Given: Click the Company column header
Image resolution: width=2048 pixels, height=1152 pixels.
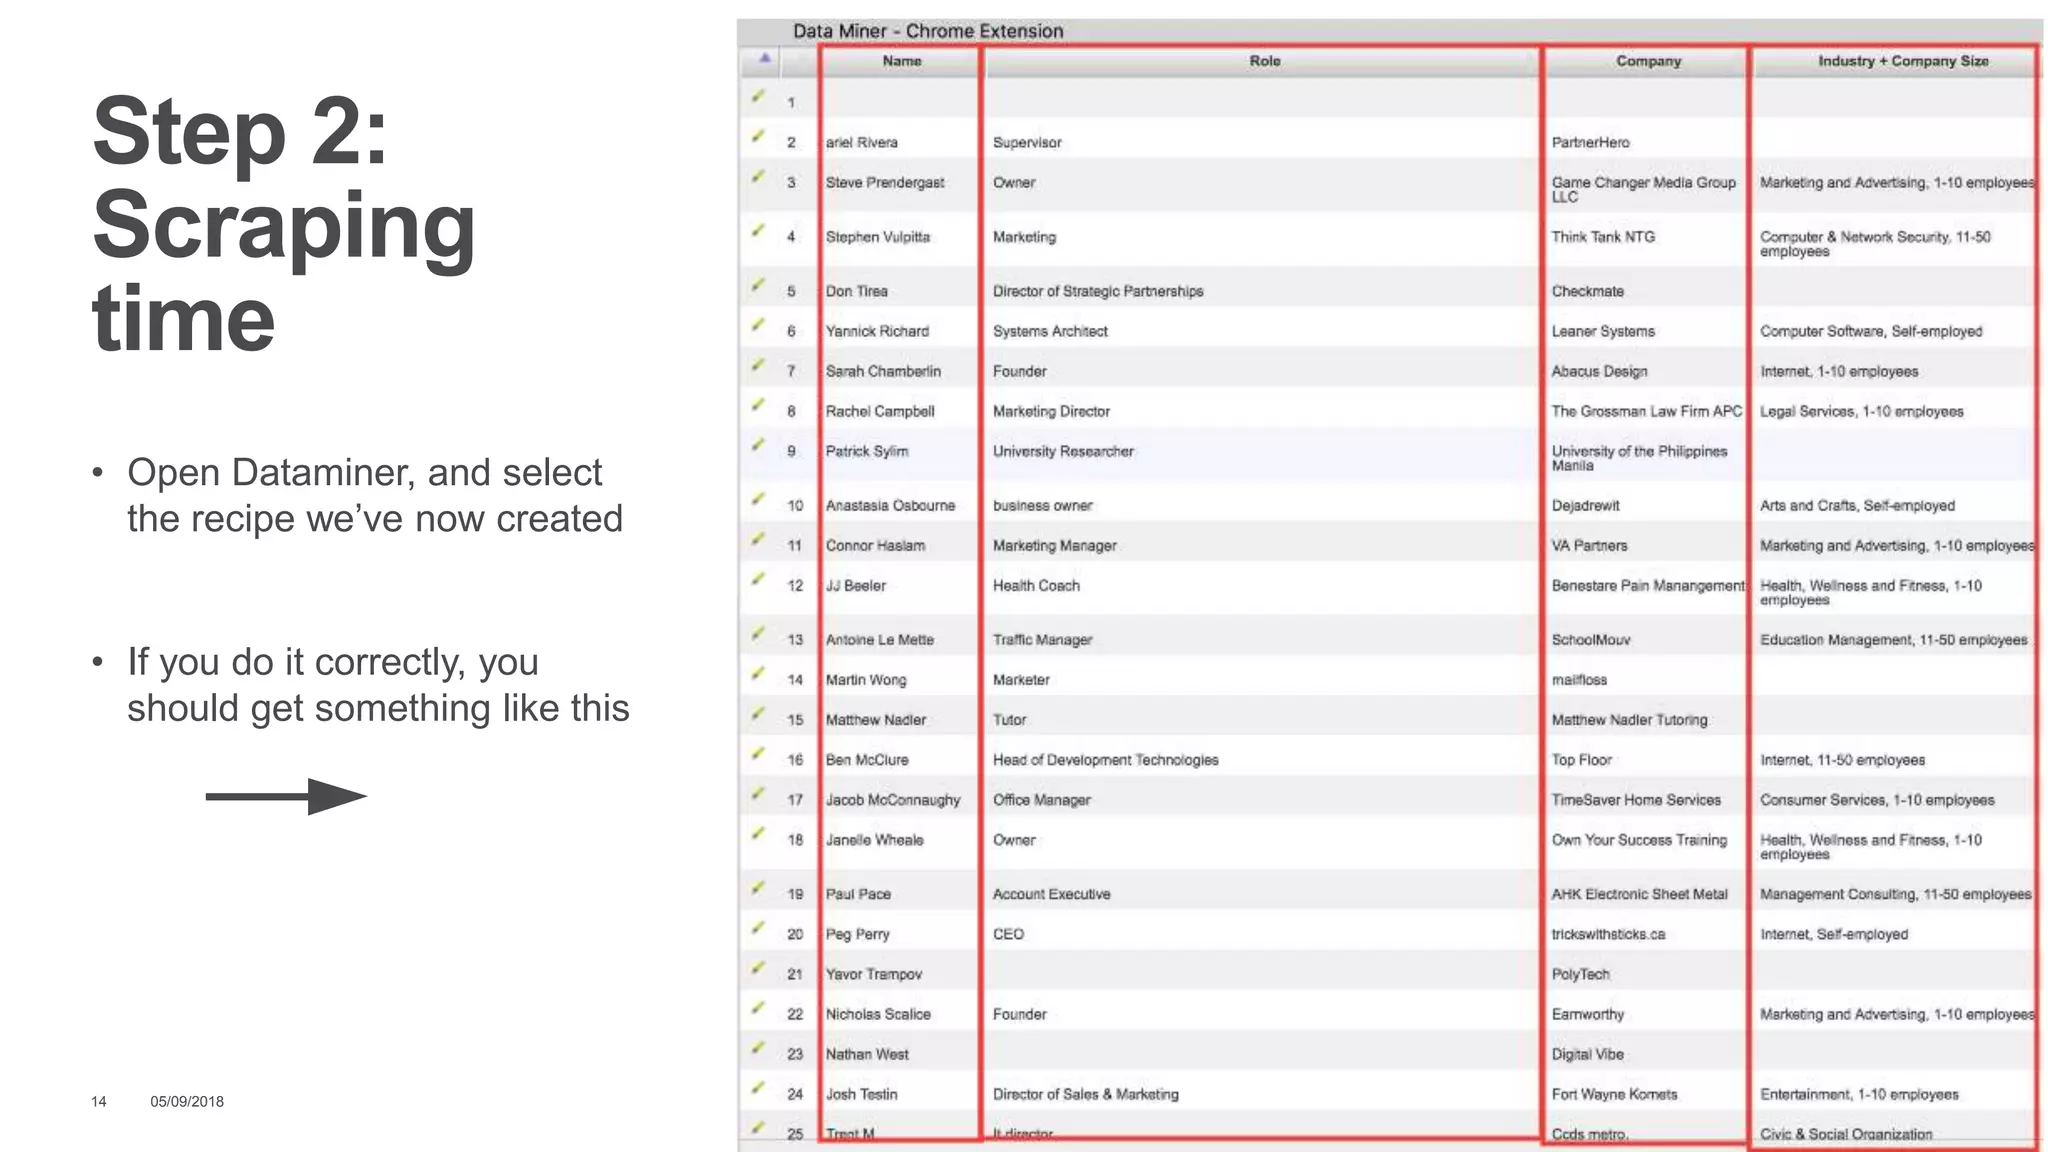Looking at the screenshot, I should coord(1648,61).
